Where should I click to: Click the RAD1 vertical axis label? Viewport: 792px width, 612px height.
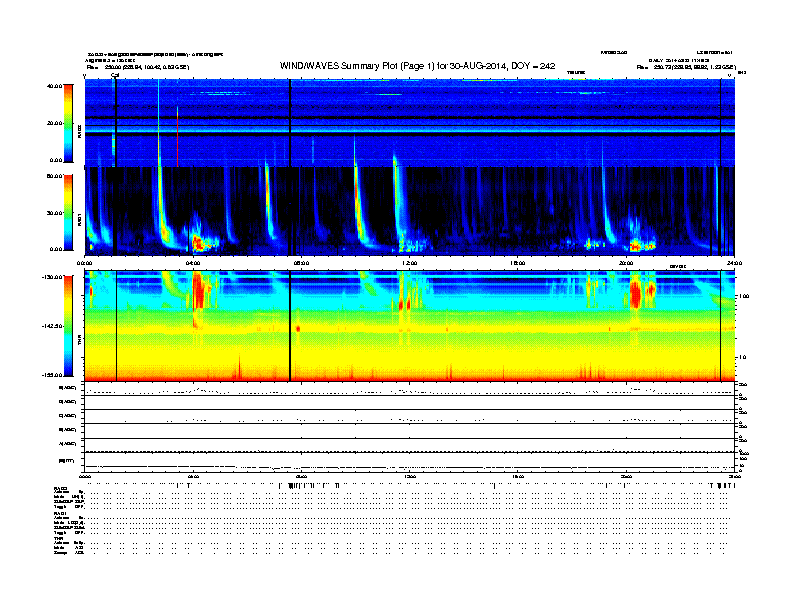pos(79,221)
